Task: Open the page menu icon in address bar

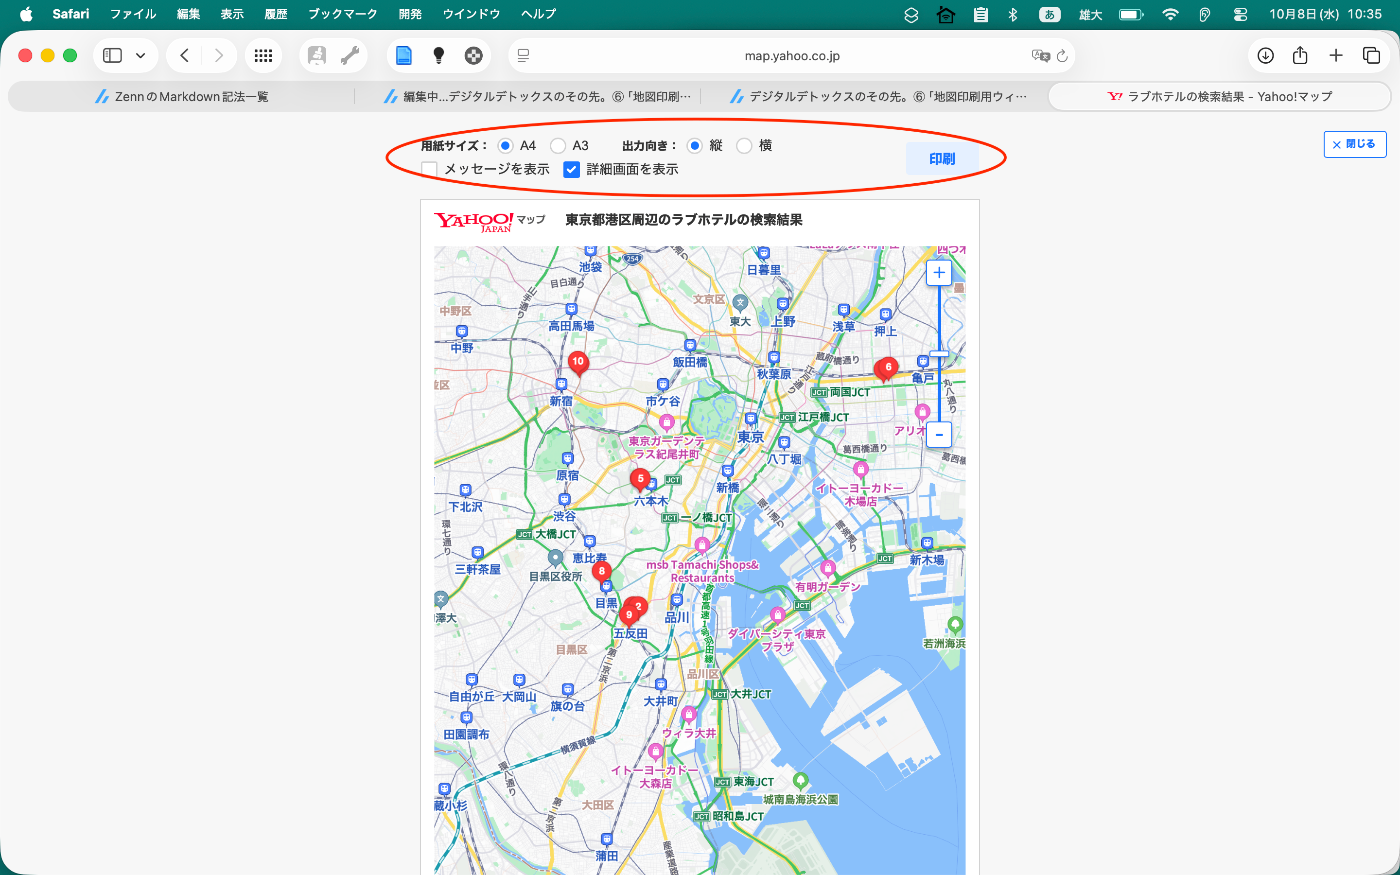Action: (523, 56)
